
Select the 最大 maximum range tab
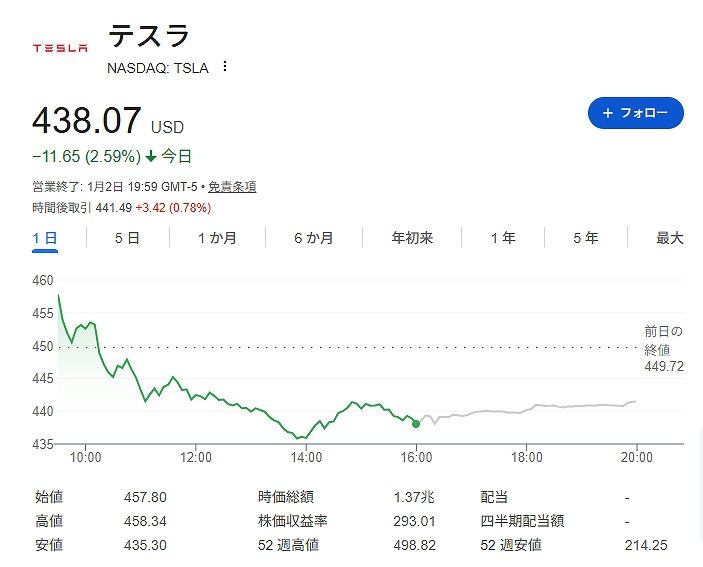click(669, 238)
